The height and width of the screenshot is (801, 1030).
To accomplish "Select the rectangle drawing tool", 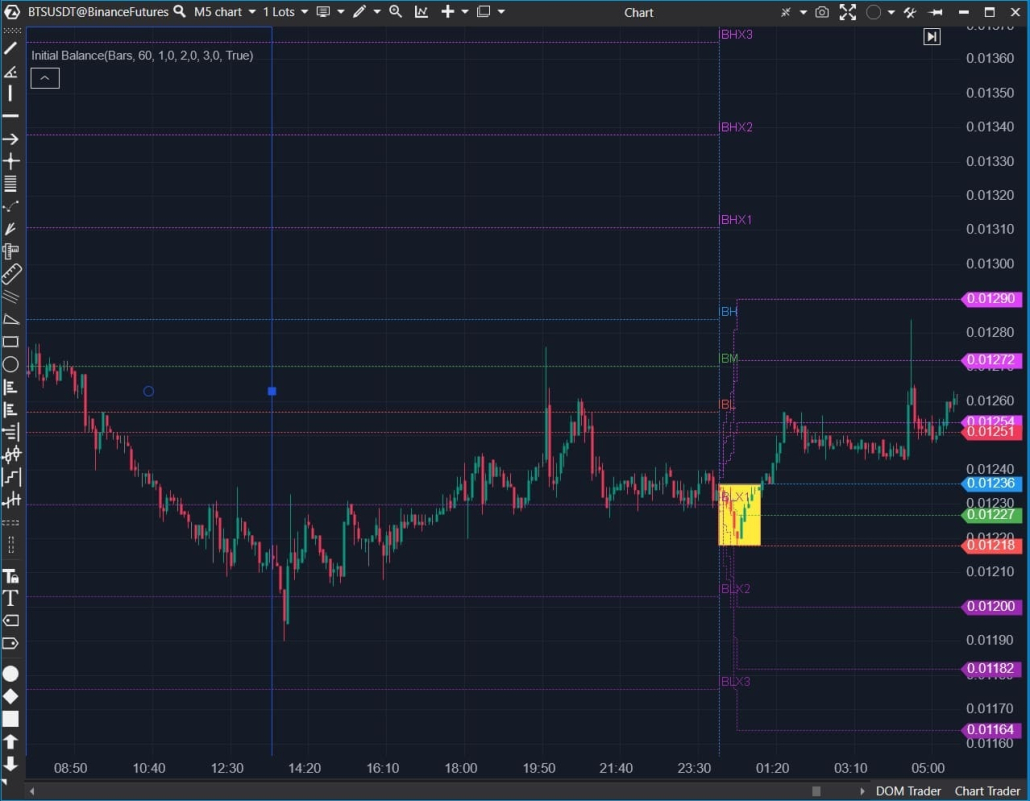I will click(11, 341).
